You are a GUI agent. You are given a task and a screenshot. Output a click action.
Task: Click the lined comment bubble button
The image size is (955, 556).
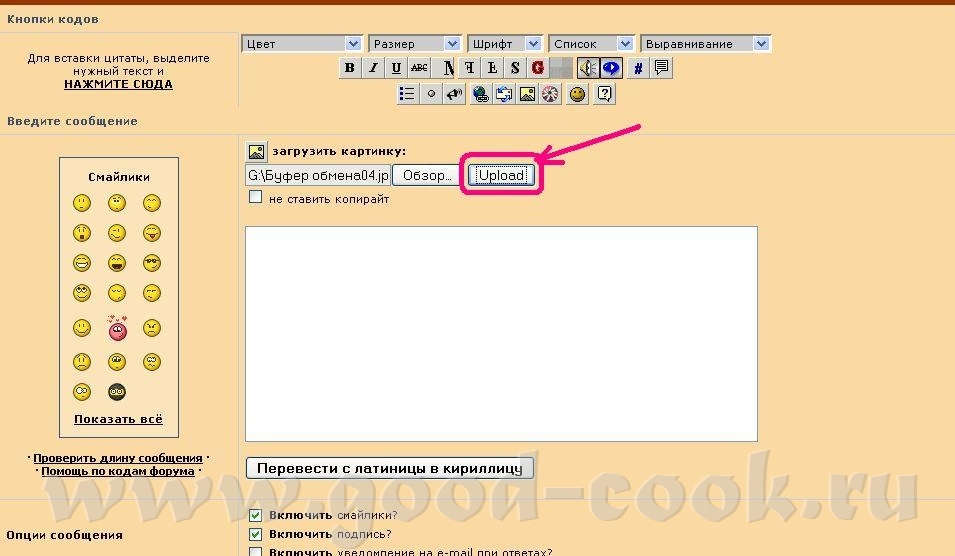click(x=661, y=68)
